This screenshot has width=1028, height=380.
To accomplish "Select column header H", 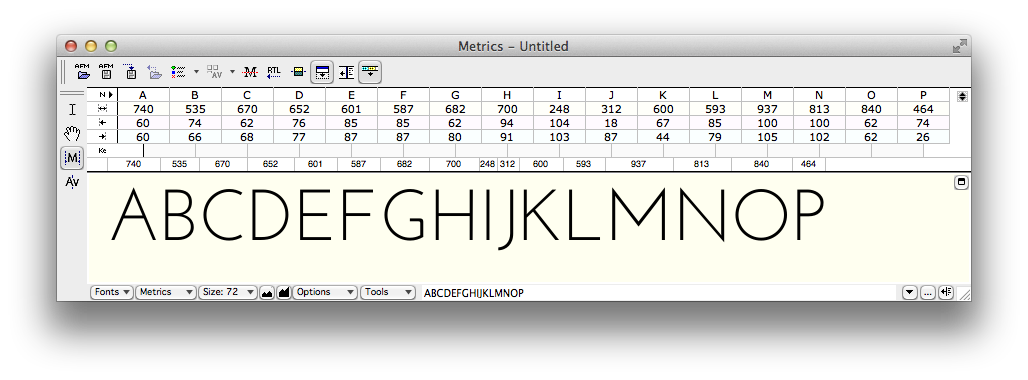I will point(507,95).
